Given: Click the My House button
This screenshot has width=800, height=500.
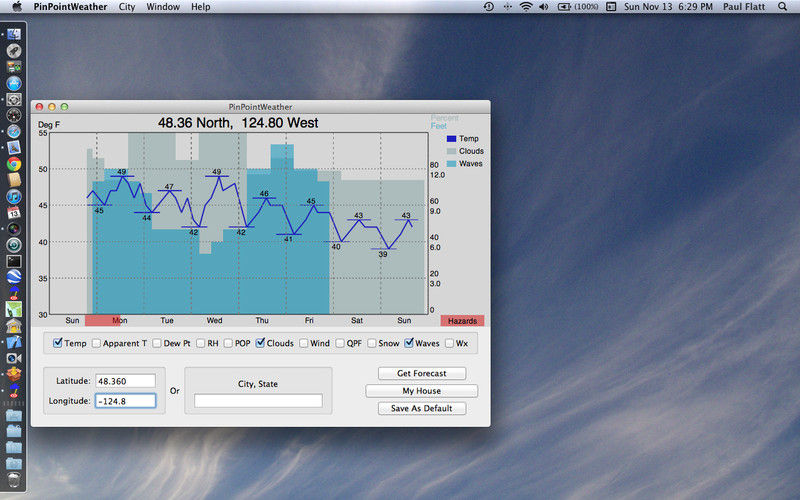Looking at the screenshot, I should coord(421,391).
